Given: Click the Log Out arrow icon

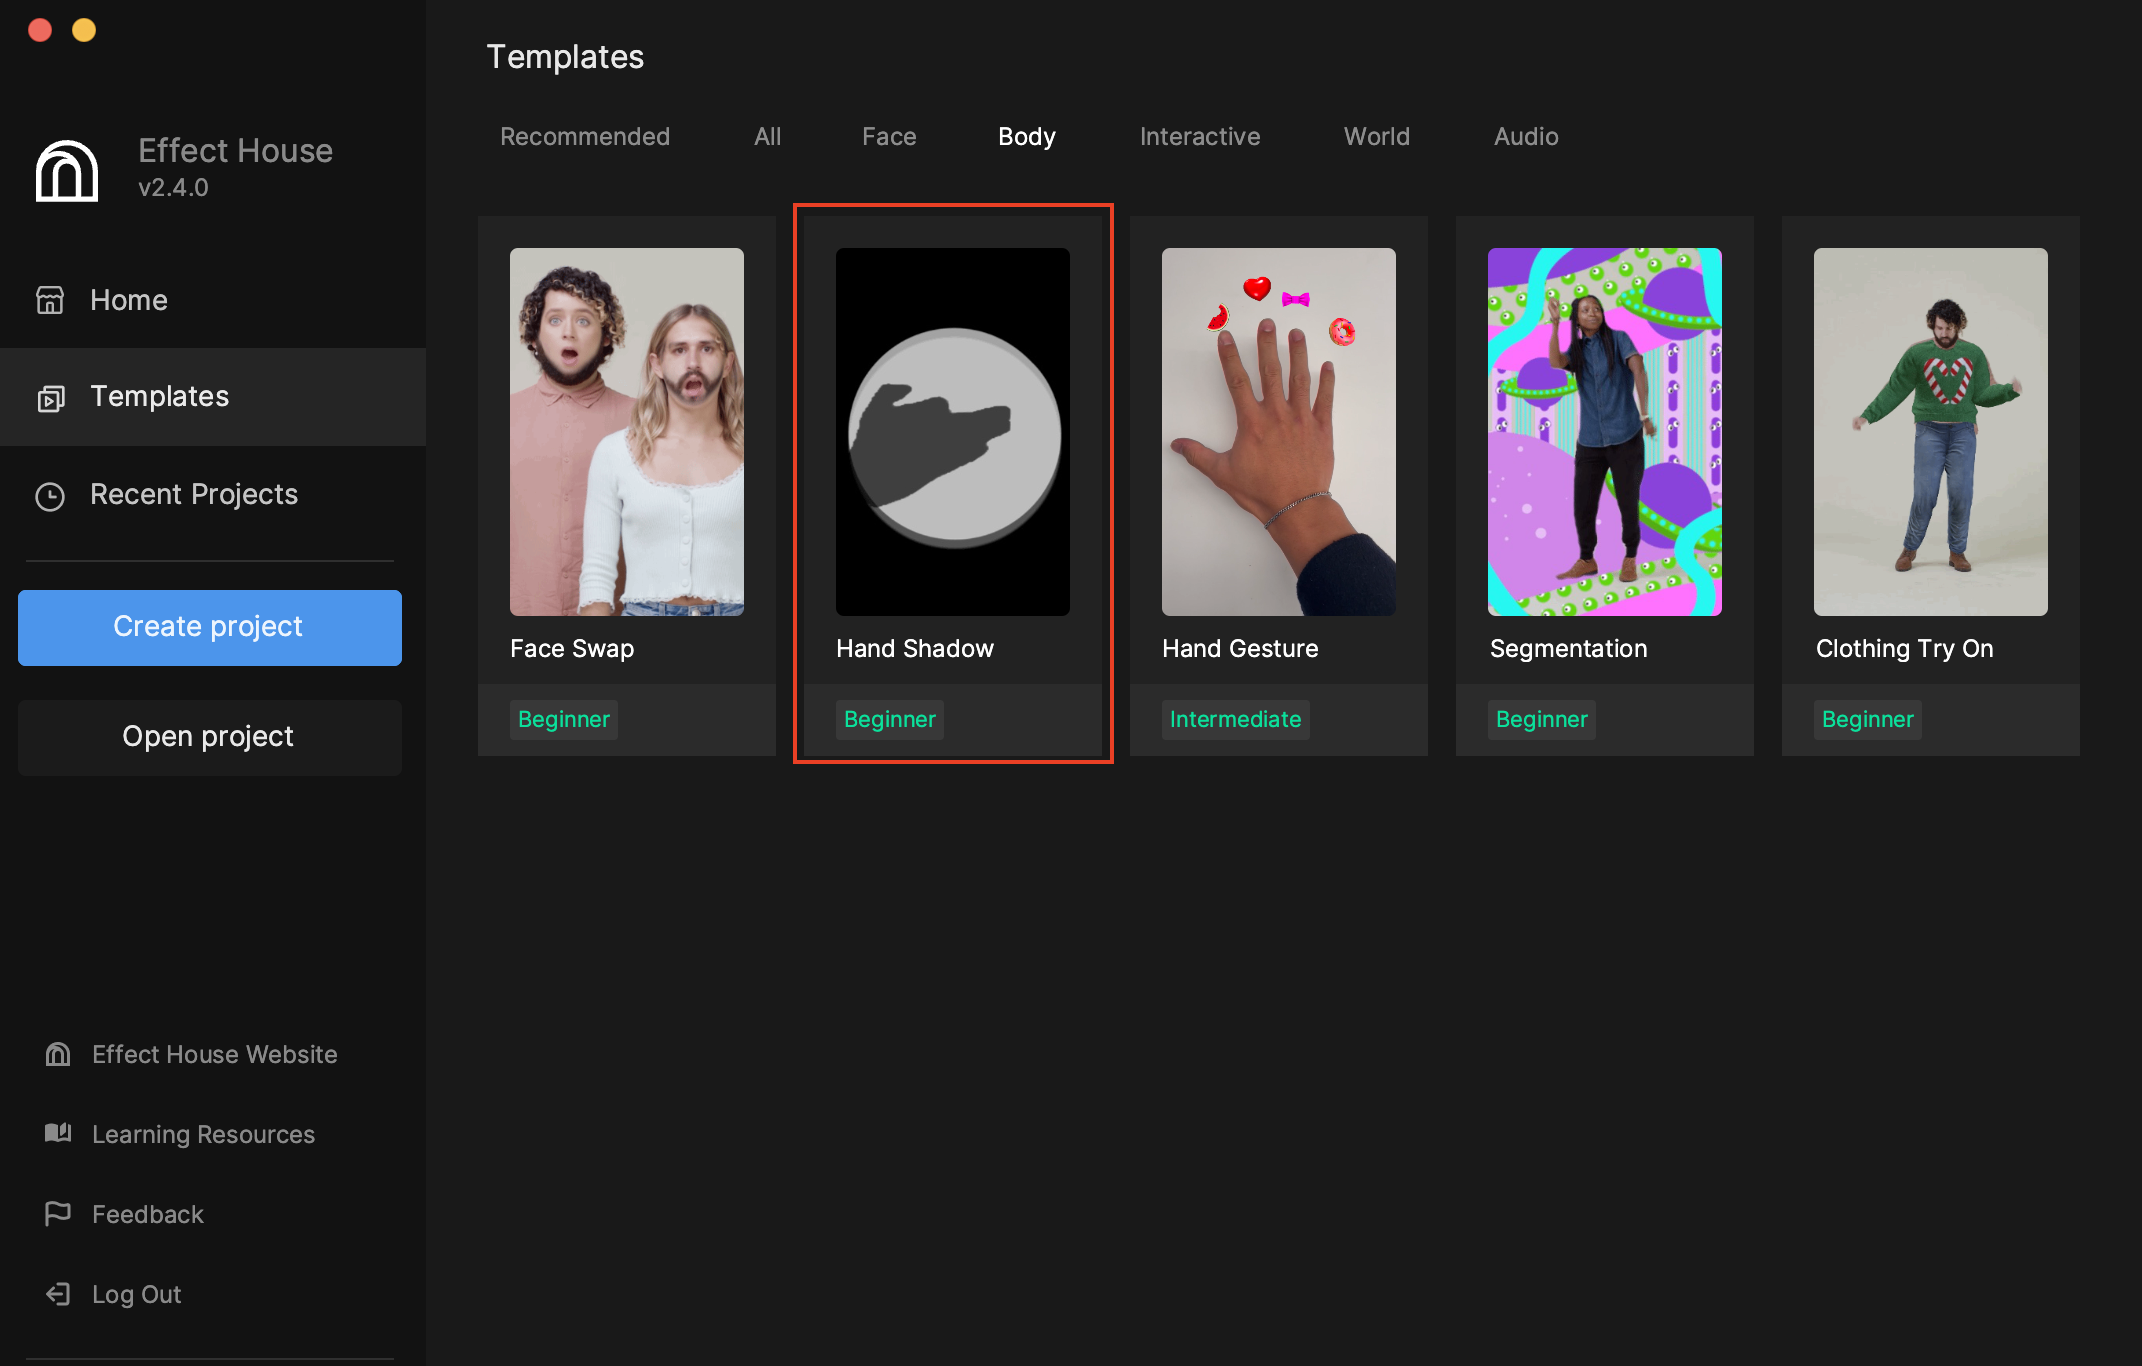Looking at the screenshot, I should 58,1294.
